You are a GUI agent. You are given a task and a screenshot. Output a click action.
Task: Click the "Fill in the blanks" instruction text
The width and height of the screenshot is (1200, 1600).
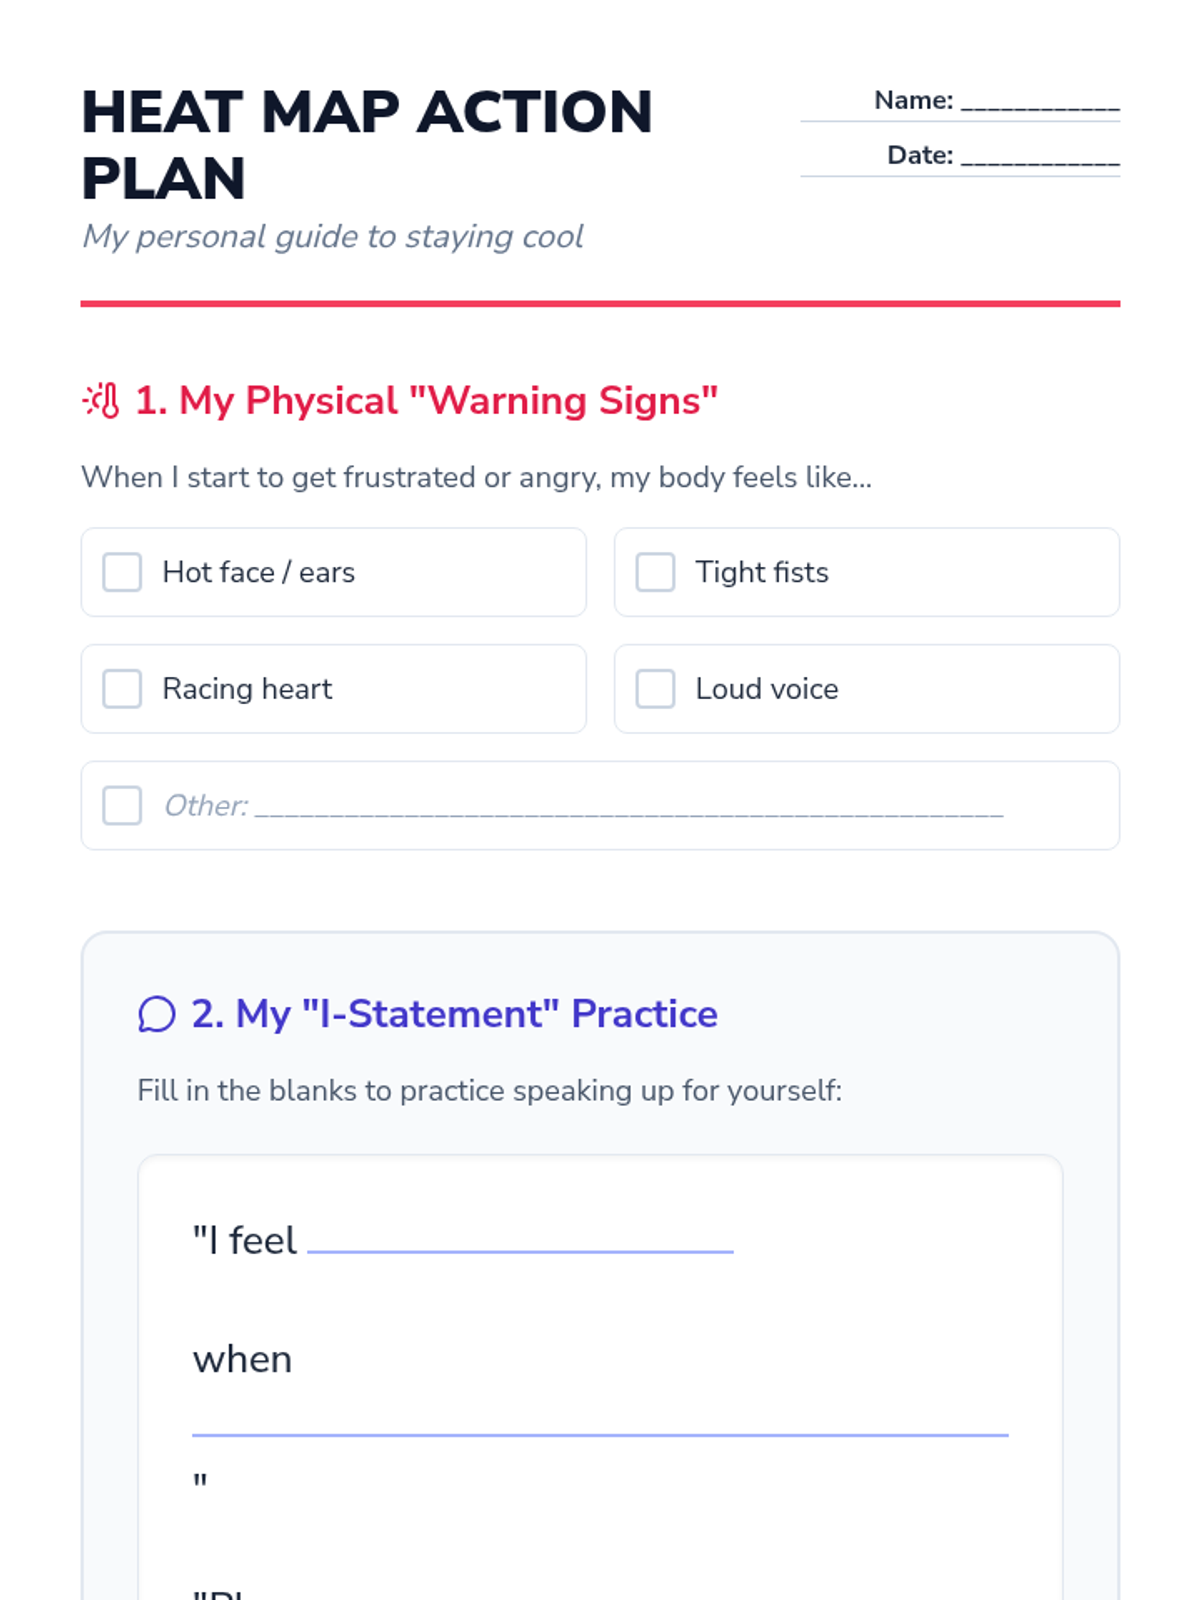tap(489, 1091)
